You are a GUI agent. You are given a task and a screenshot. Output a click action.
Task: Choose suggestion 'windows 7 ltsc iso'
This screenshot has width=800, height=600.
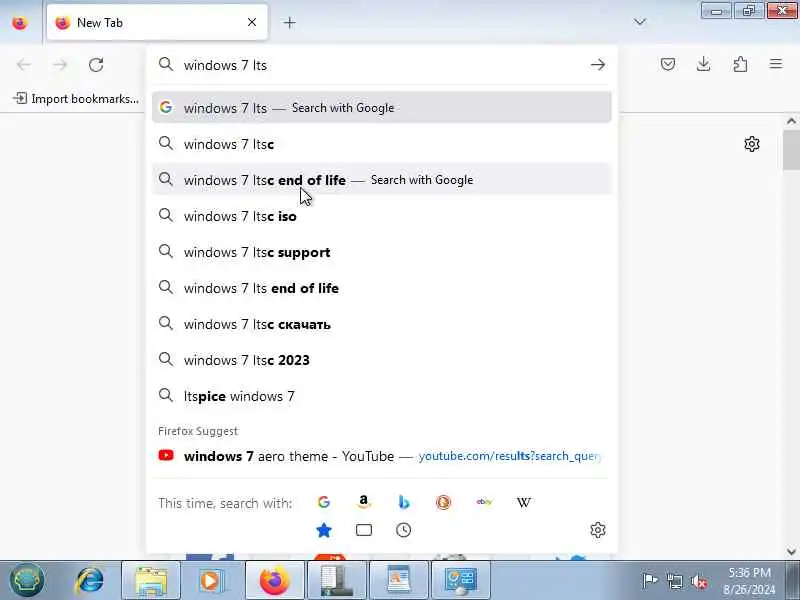point(382,216)
